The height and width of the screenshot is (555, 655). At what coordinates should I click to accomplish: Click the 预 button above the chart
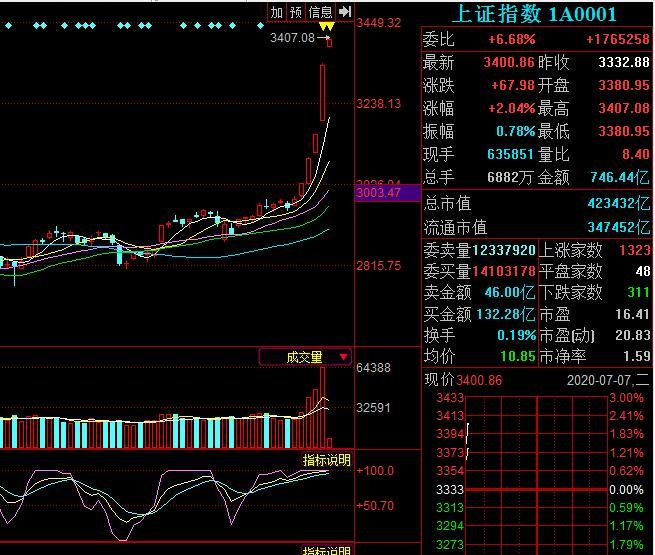pyautogui.click(x=296, y=12)
